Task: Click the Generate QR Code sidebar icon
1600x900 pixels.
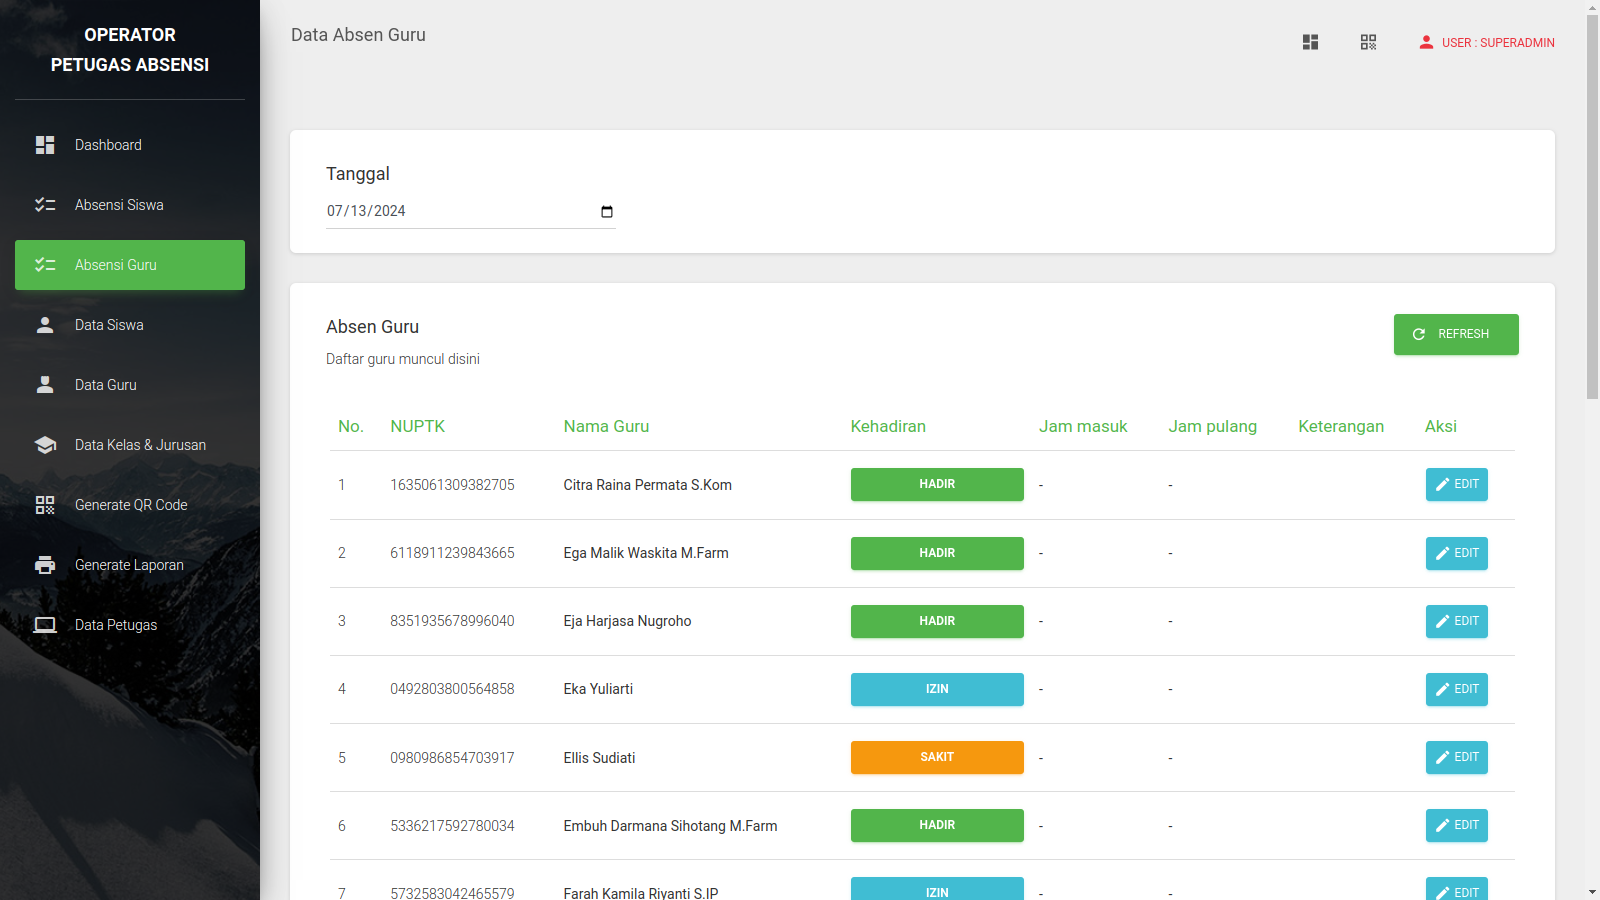Action: (45, 505)
